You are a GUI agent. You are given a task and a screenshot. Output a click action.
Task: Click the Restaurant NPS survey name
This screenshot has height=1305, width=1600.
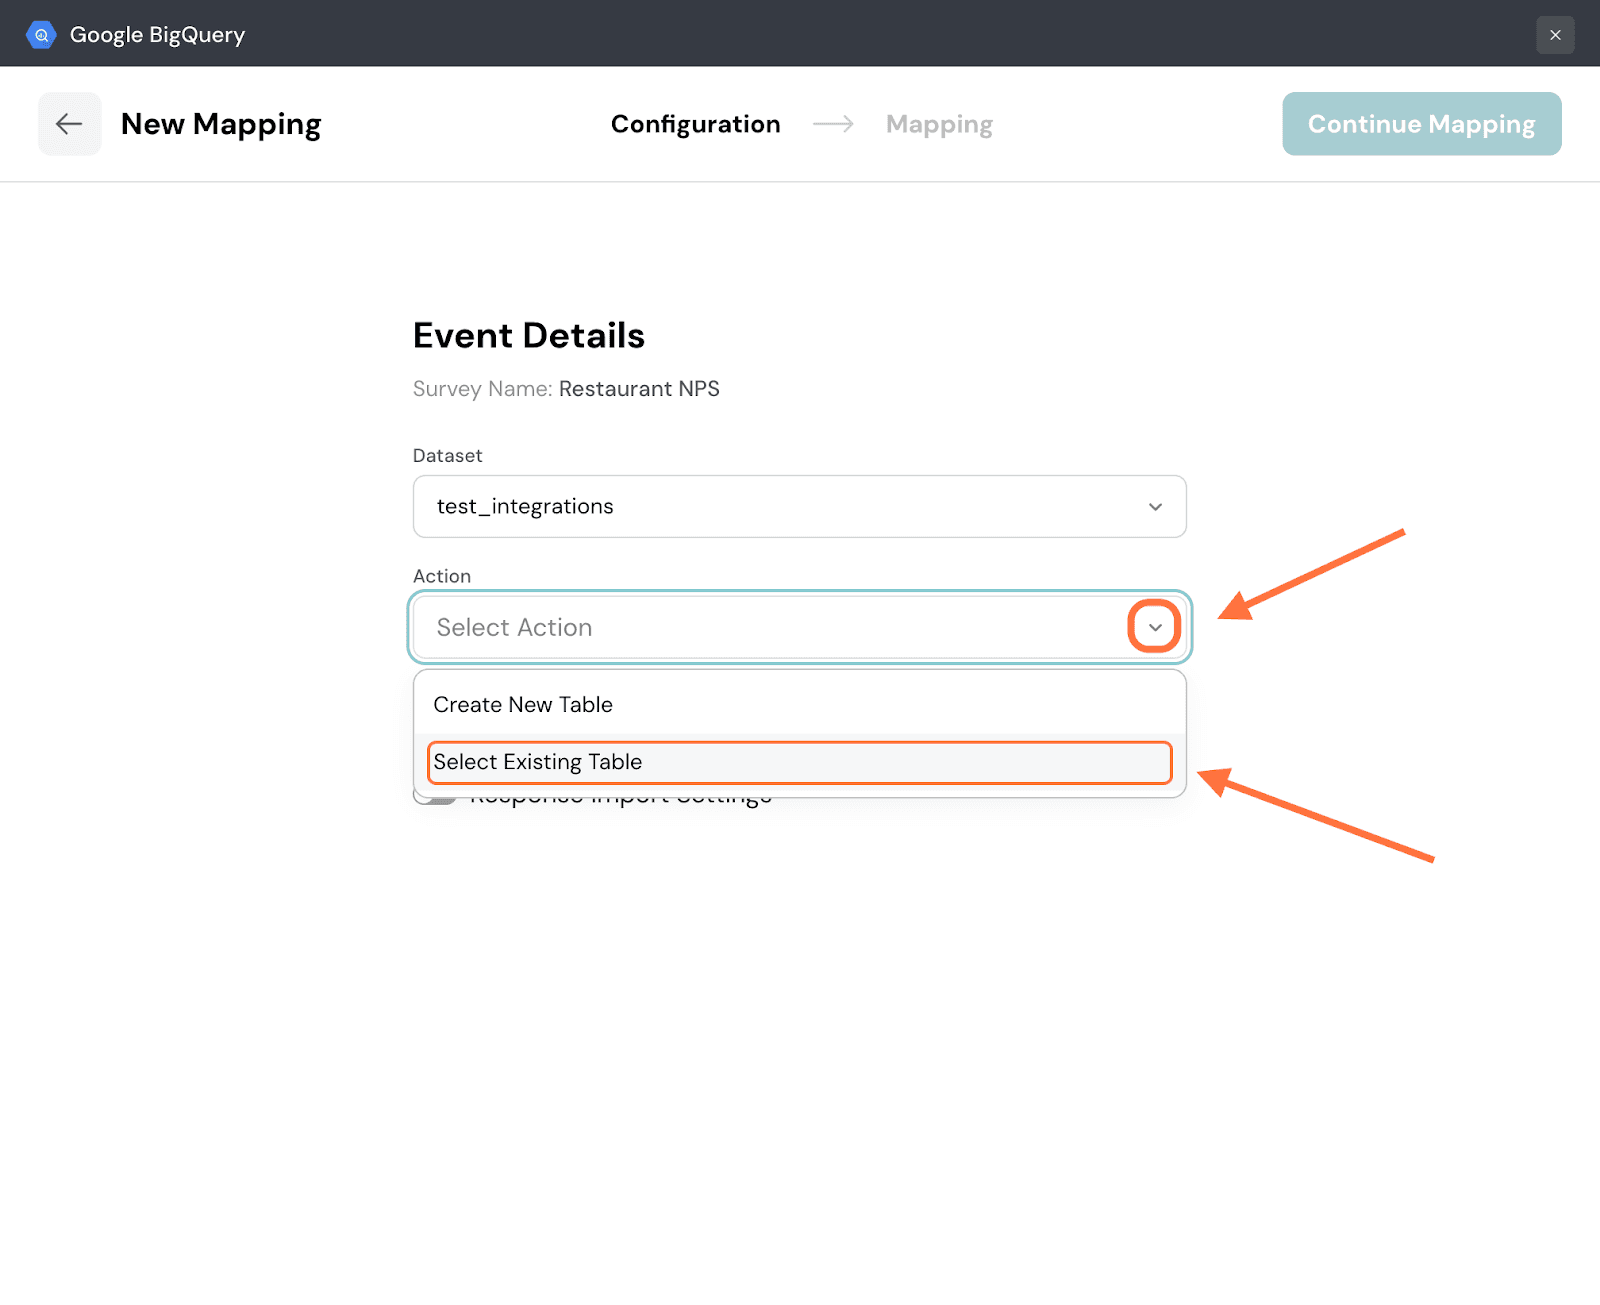[x=639, y=389]
